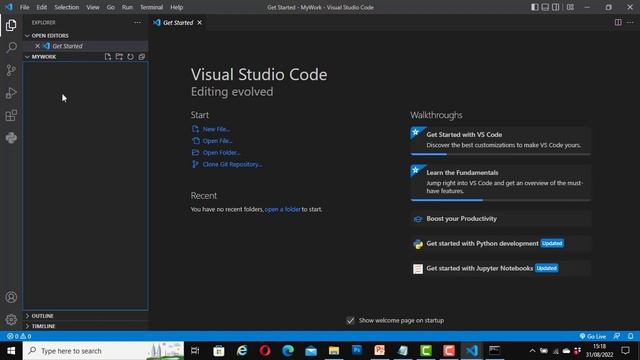This screenshot has width=640, height=360.
Task: Show hidden system tray icons chevron
Action: (532, 351)
